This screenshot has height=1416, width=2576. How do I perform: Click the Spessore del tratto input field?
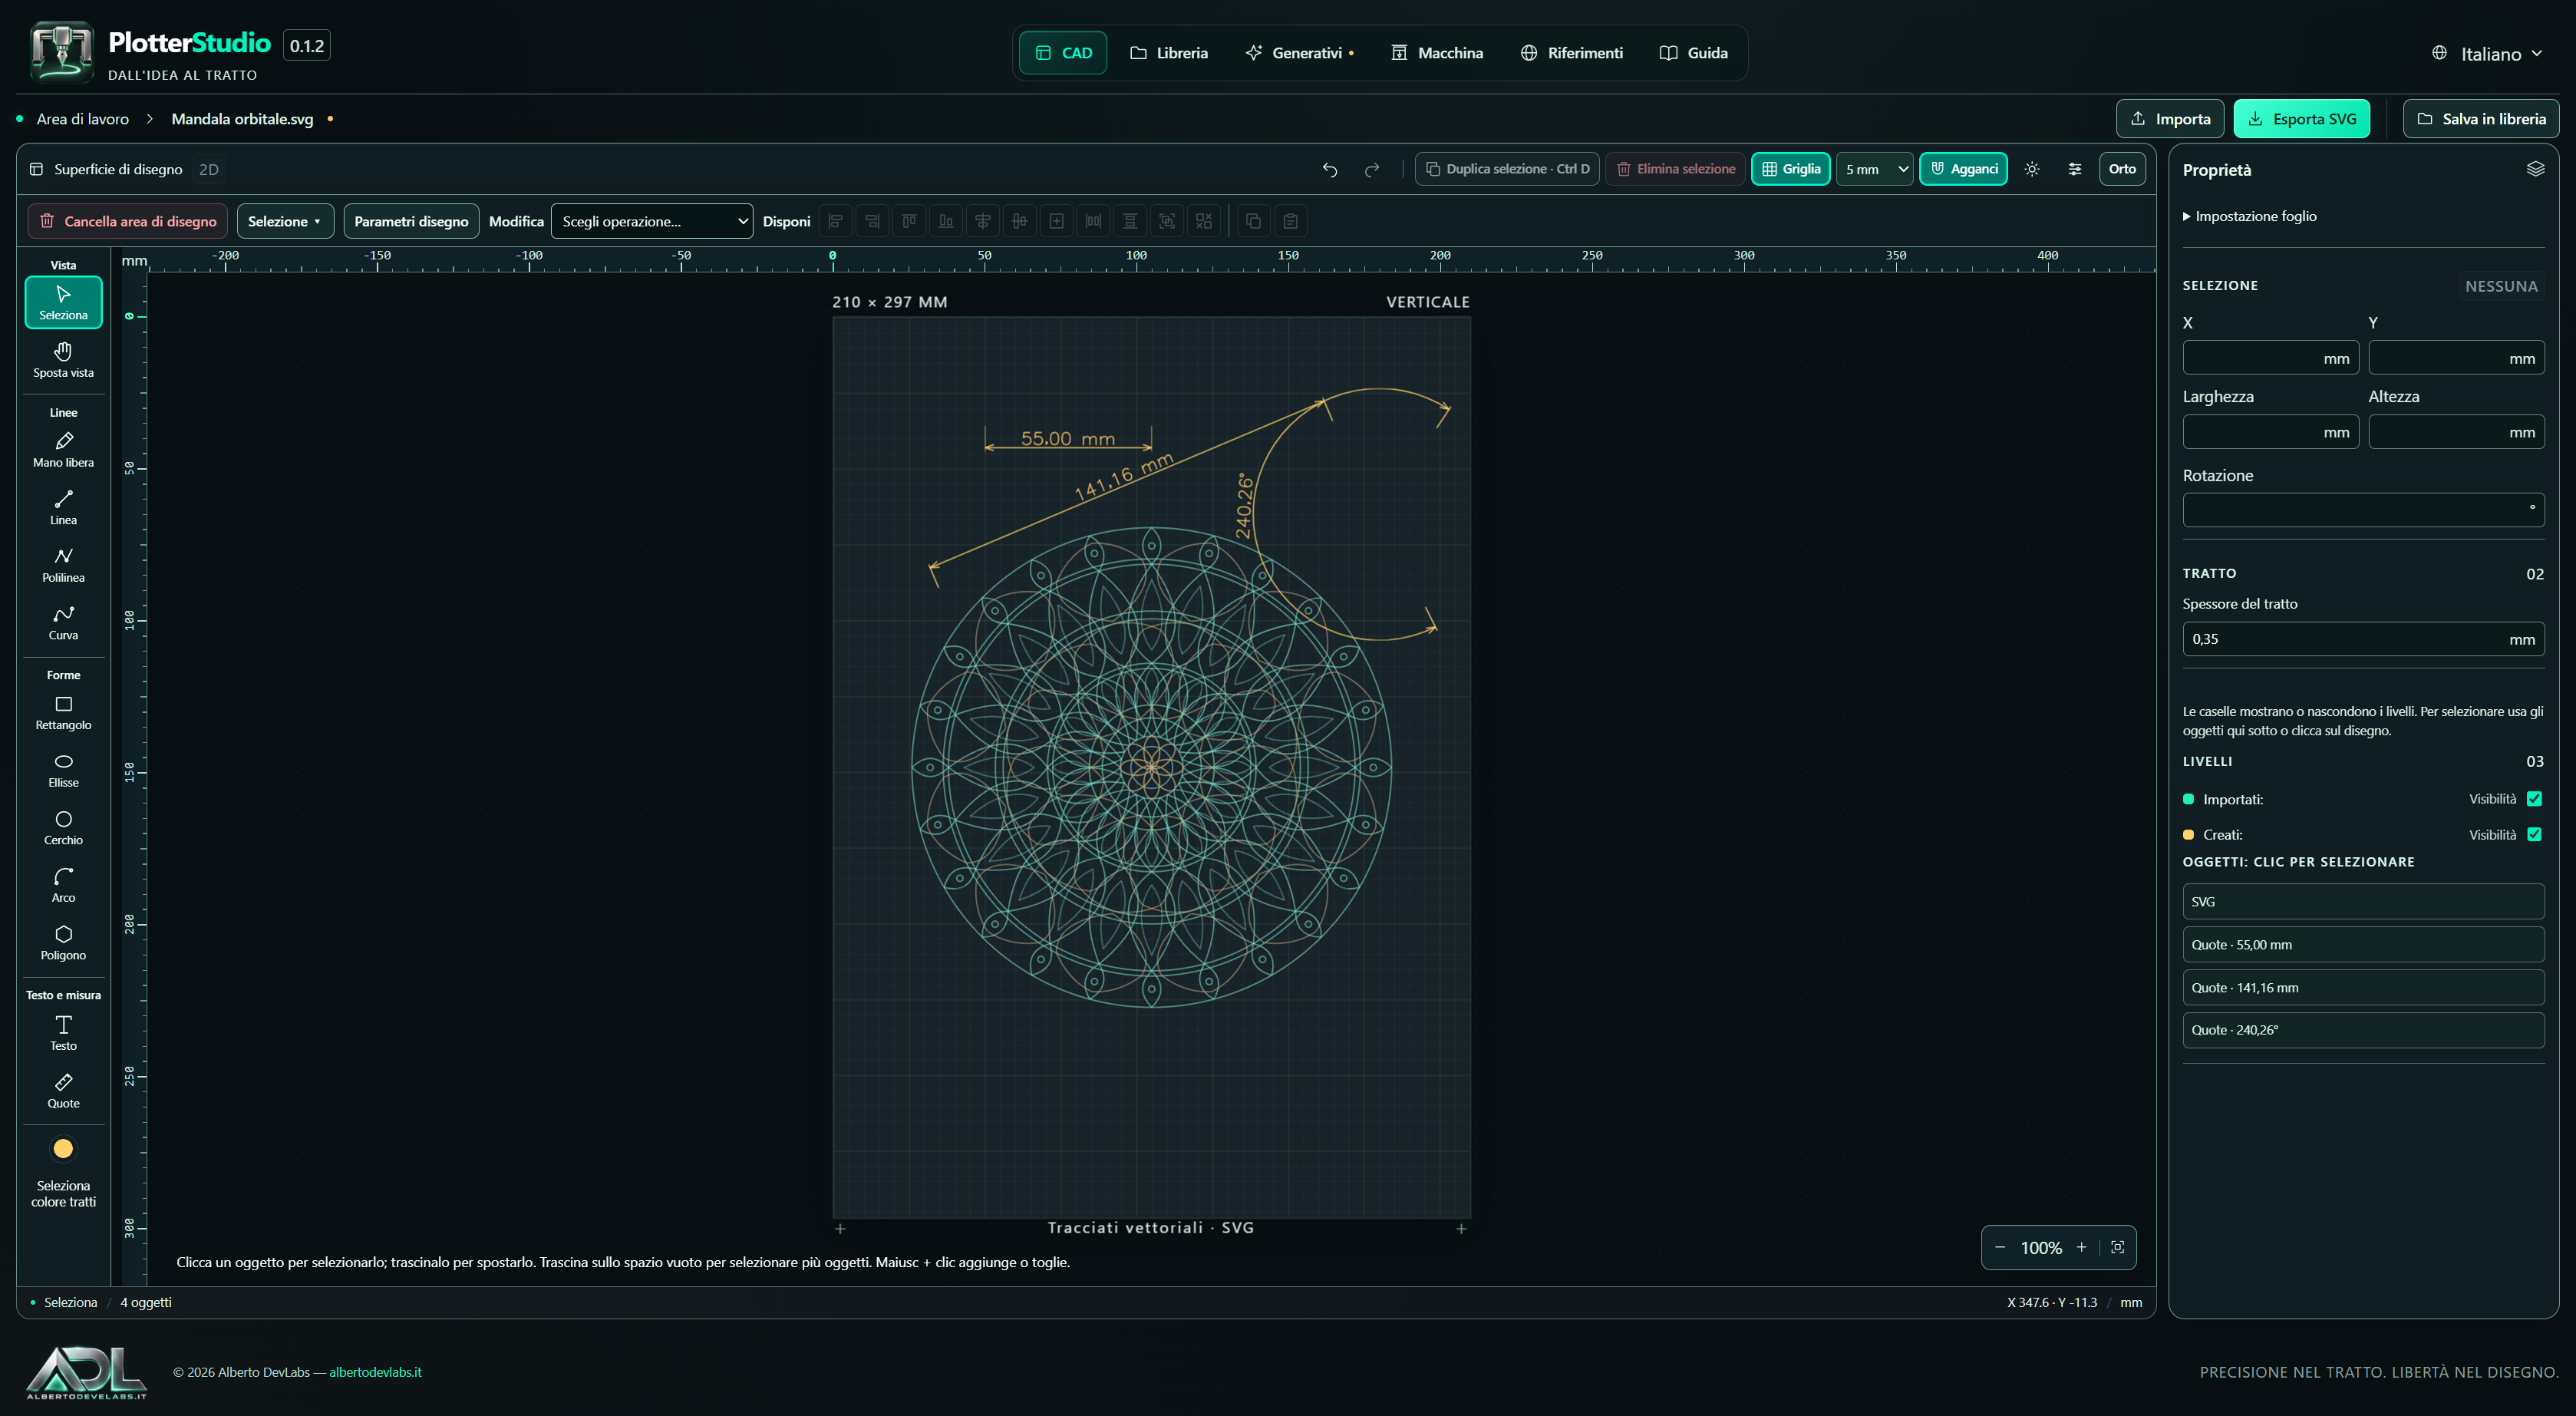pos(2363,639)
